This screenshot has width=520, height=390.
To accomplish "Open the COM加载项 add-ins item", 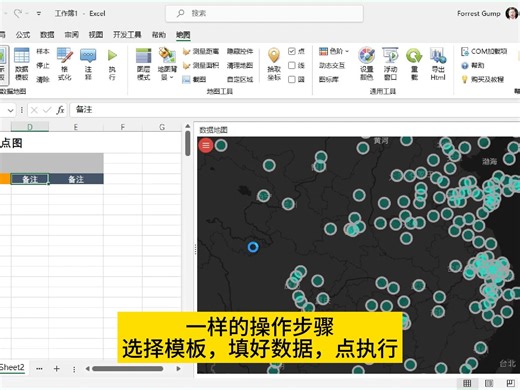I will tap(484, 51).
